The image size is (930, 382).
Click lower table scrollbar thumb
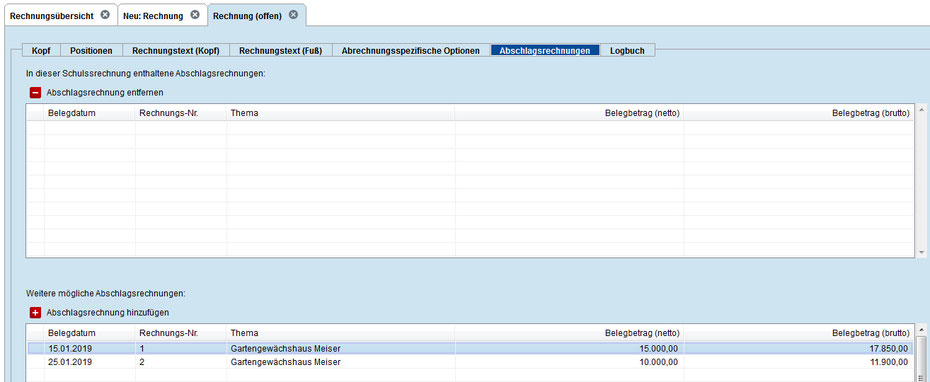click(921, 359)
